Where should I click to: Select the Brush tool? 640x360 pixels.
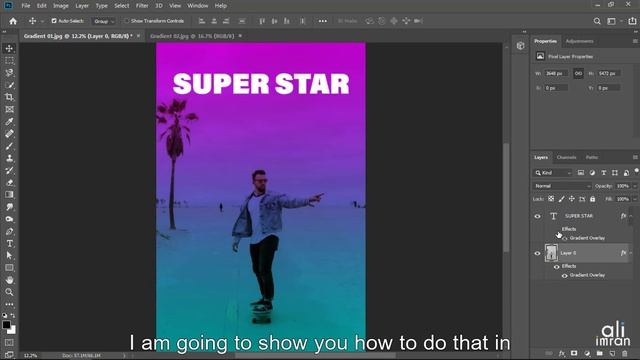pyautogui.click(x=9, y=146)
